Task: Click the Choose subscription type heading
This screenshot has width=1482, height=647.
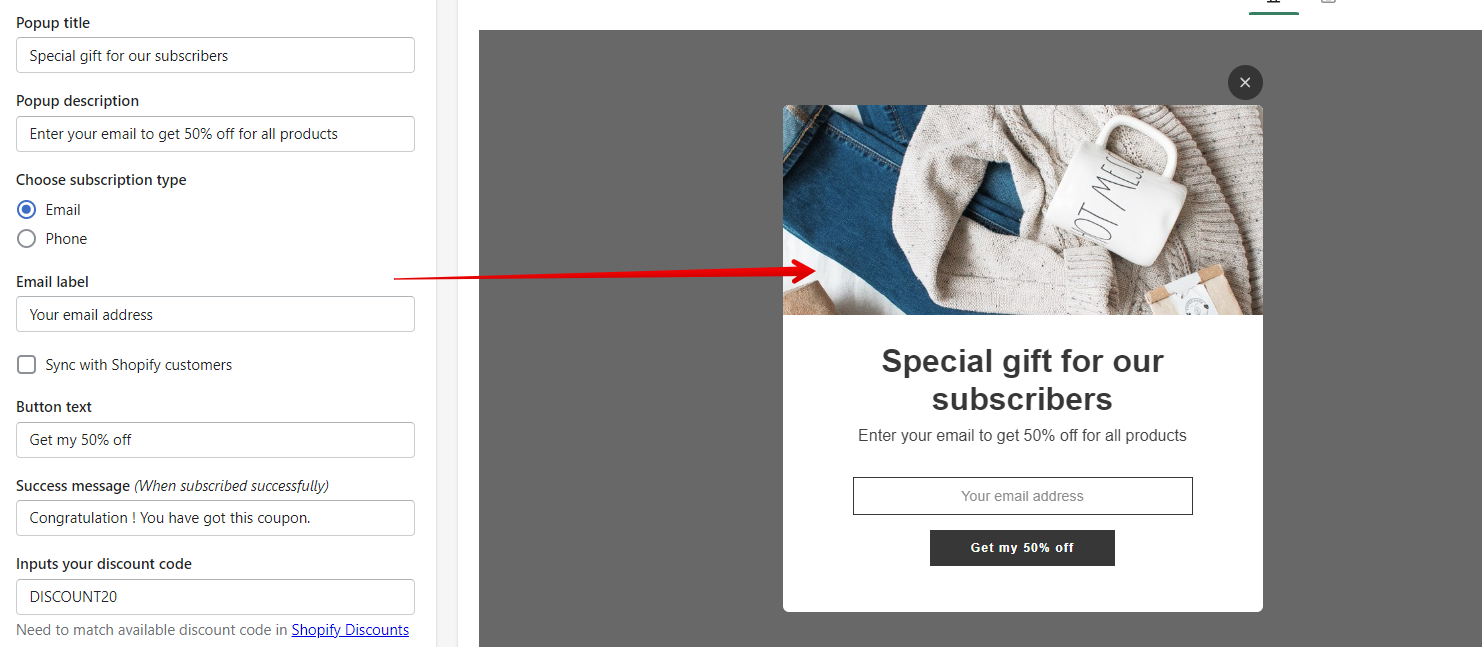Action: point(101,180)
